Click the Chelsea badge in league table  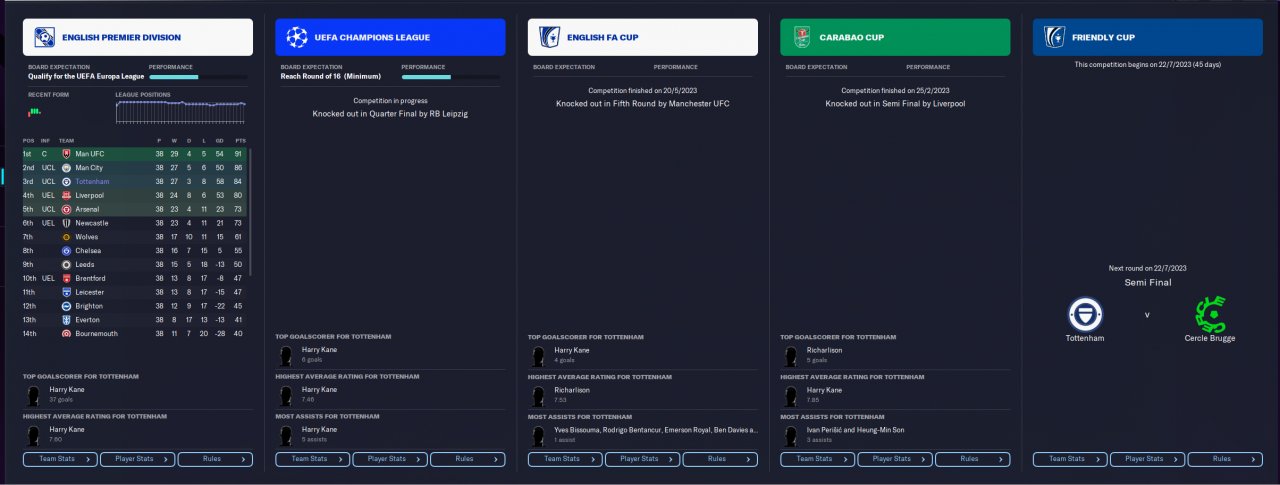click(x=66, y=251)
